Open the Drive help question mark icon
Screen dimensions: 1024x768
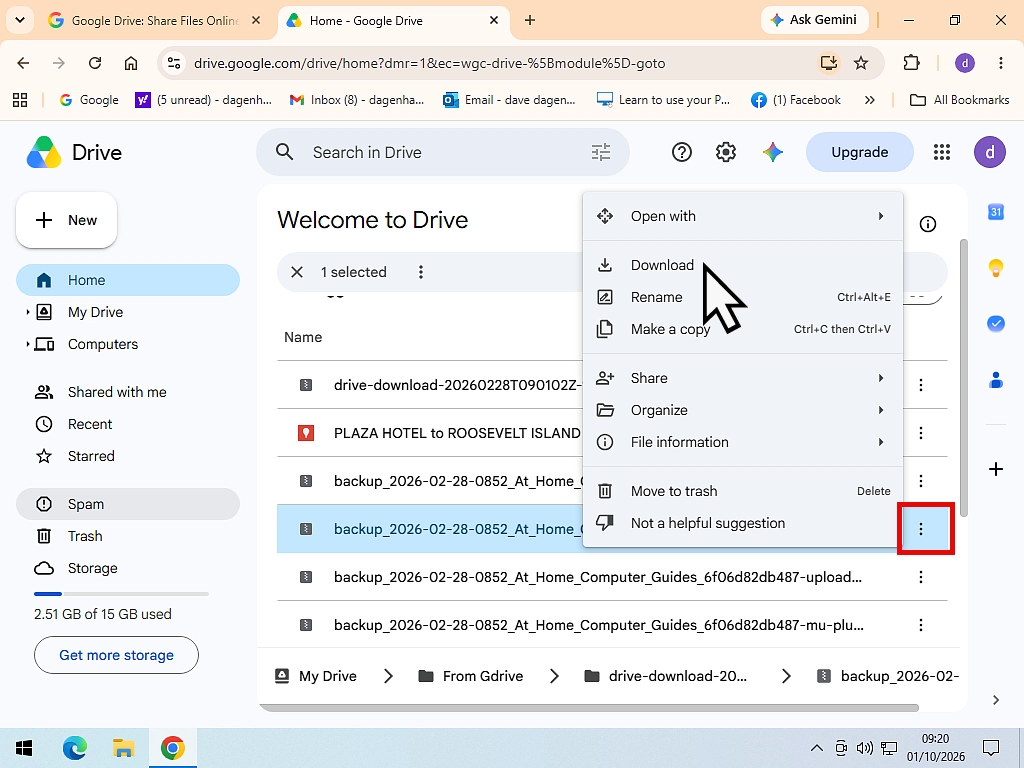[x=681, y=152]
